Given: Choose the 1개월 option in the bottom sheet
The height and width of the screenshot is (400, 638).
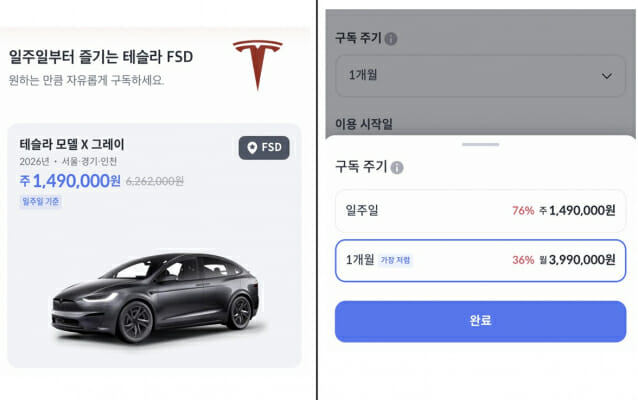Looking at the screenshot, I should (x=480, y=260).
